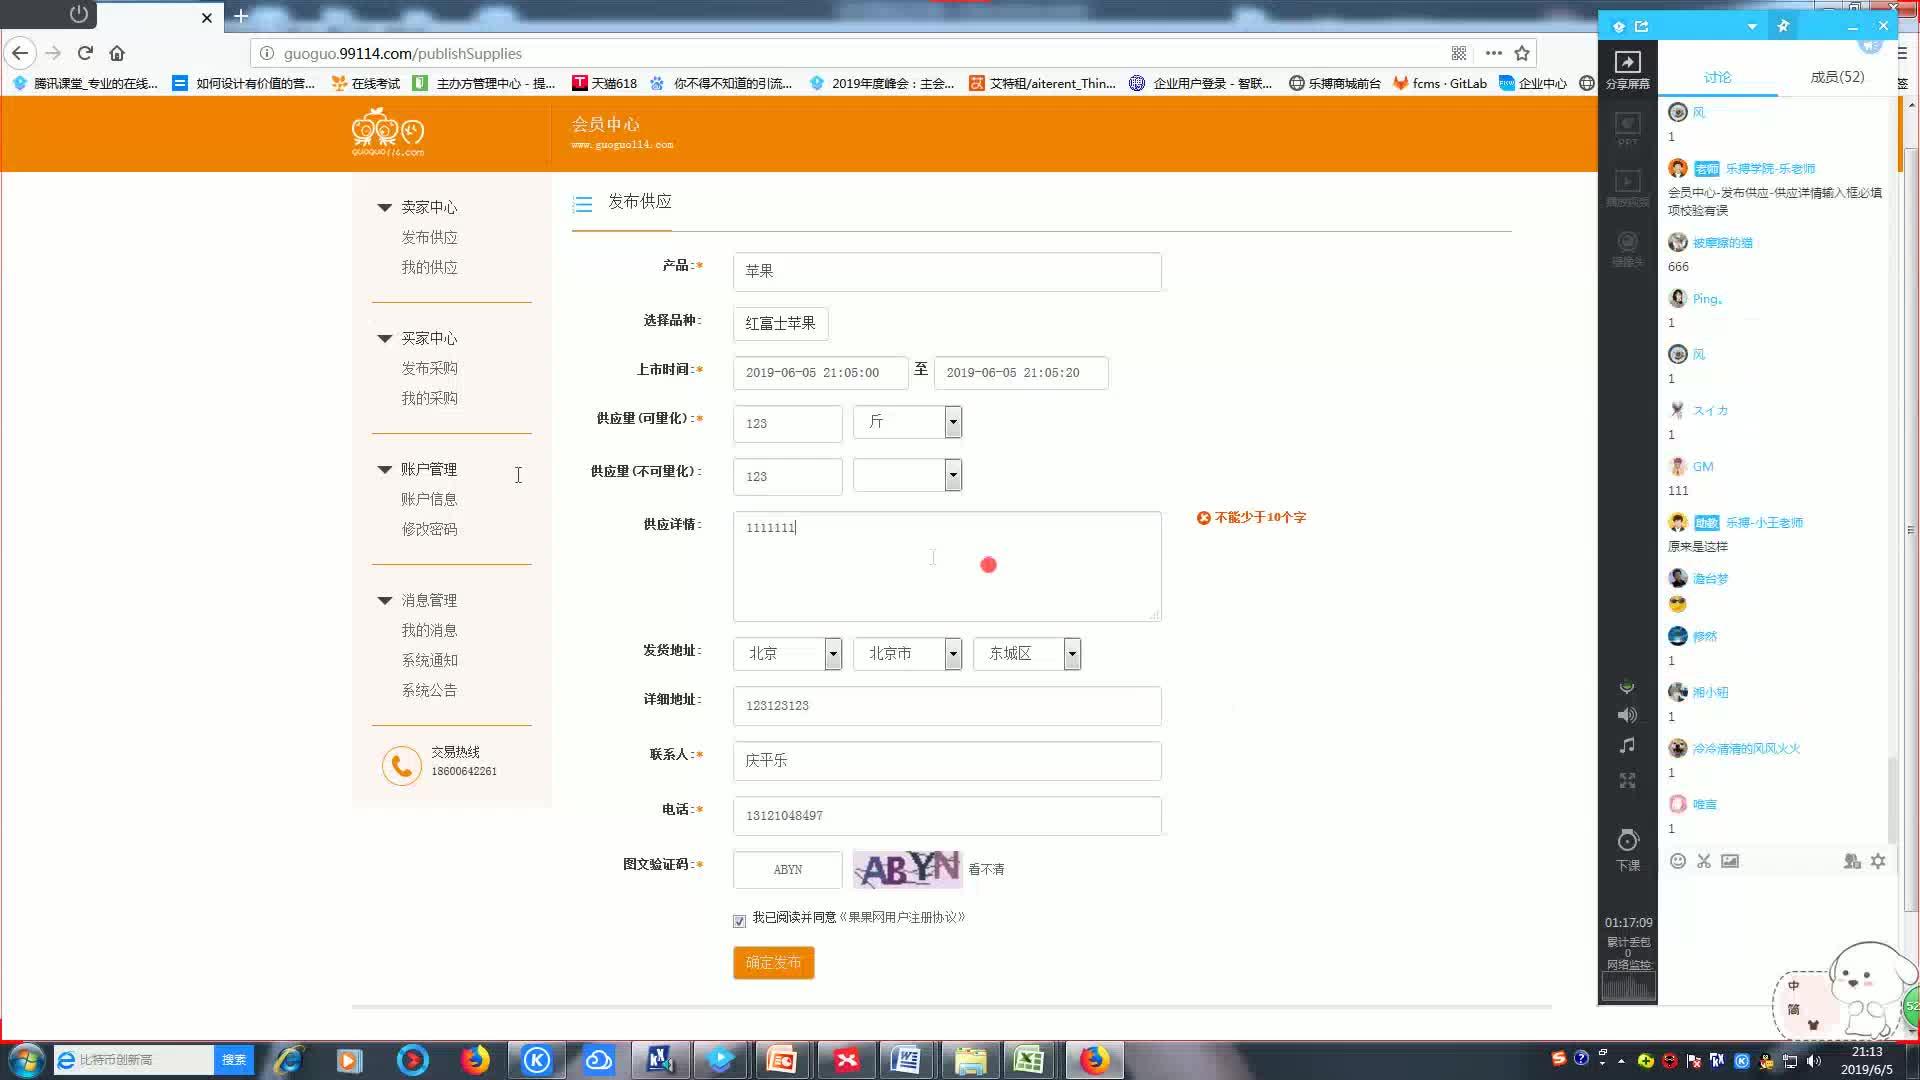1920x1080 pixels.
Task: Open 账户信息 in the sidebar
Action: click(429, 499)
